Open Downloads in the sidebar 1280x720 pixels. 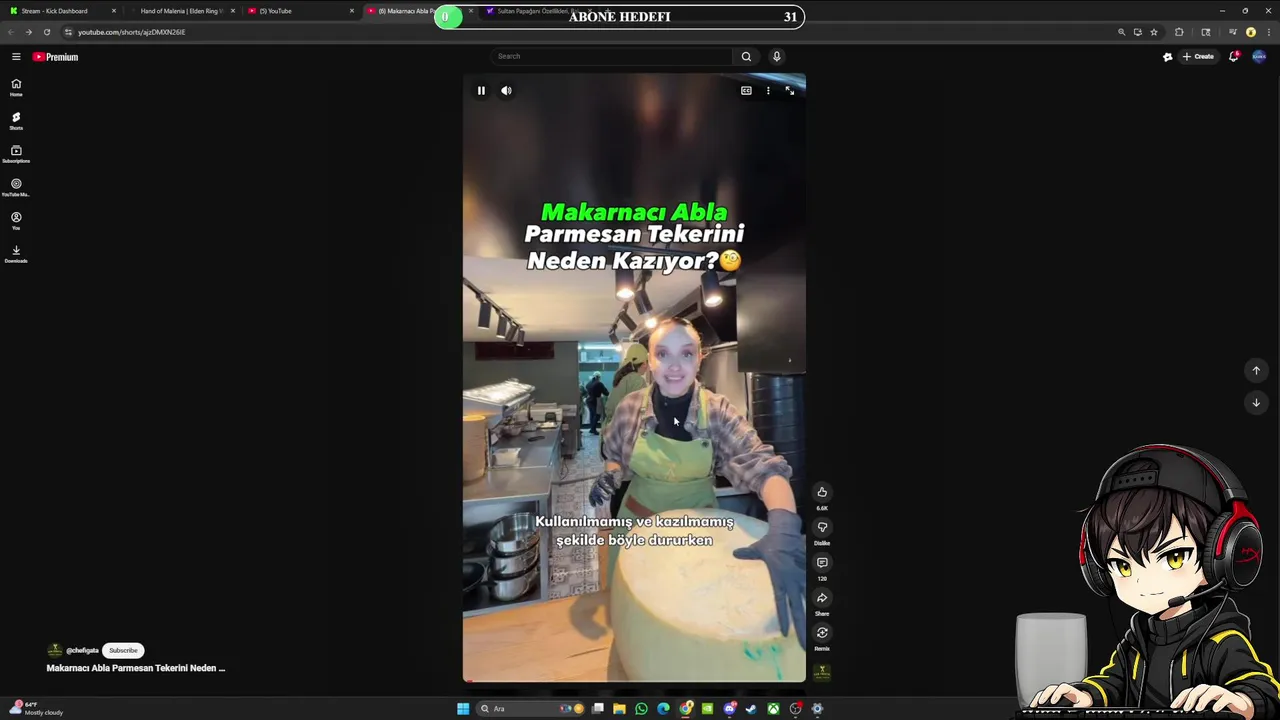[x=16, y=254]
